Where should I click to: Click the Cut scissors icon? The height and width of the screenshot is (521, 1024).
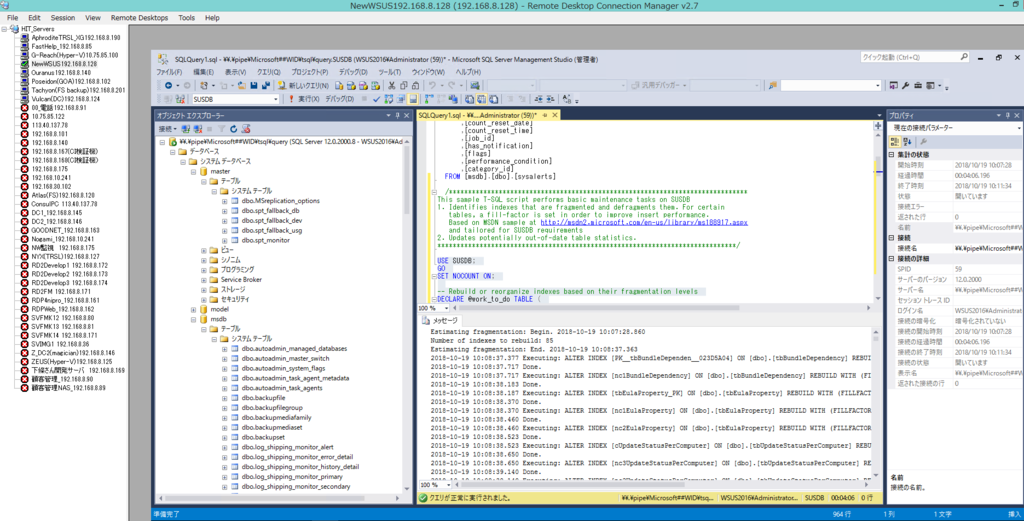click(x=391, y=86)
